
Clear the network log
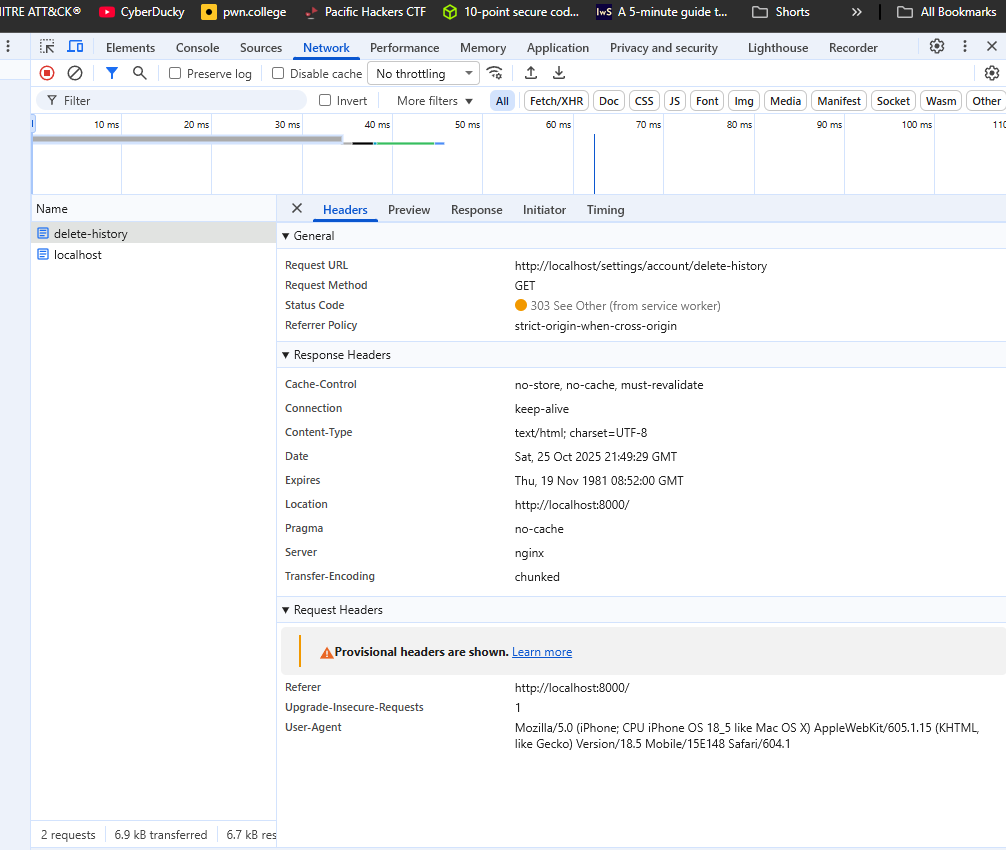pos(75,73)
